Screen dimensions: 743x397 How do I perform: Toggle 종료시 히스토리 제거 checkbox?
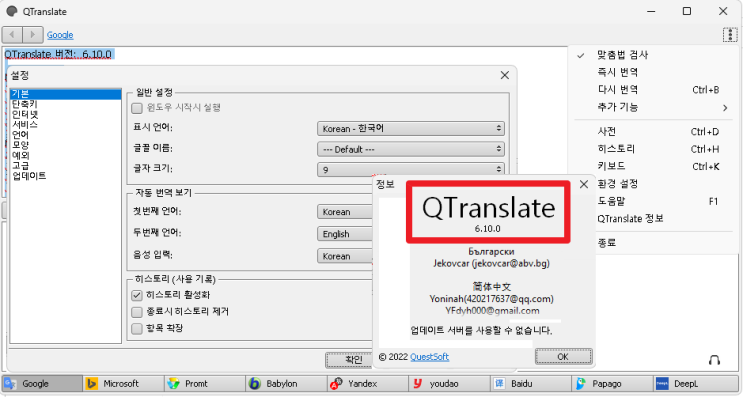137,312
